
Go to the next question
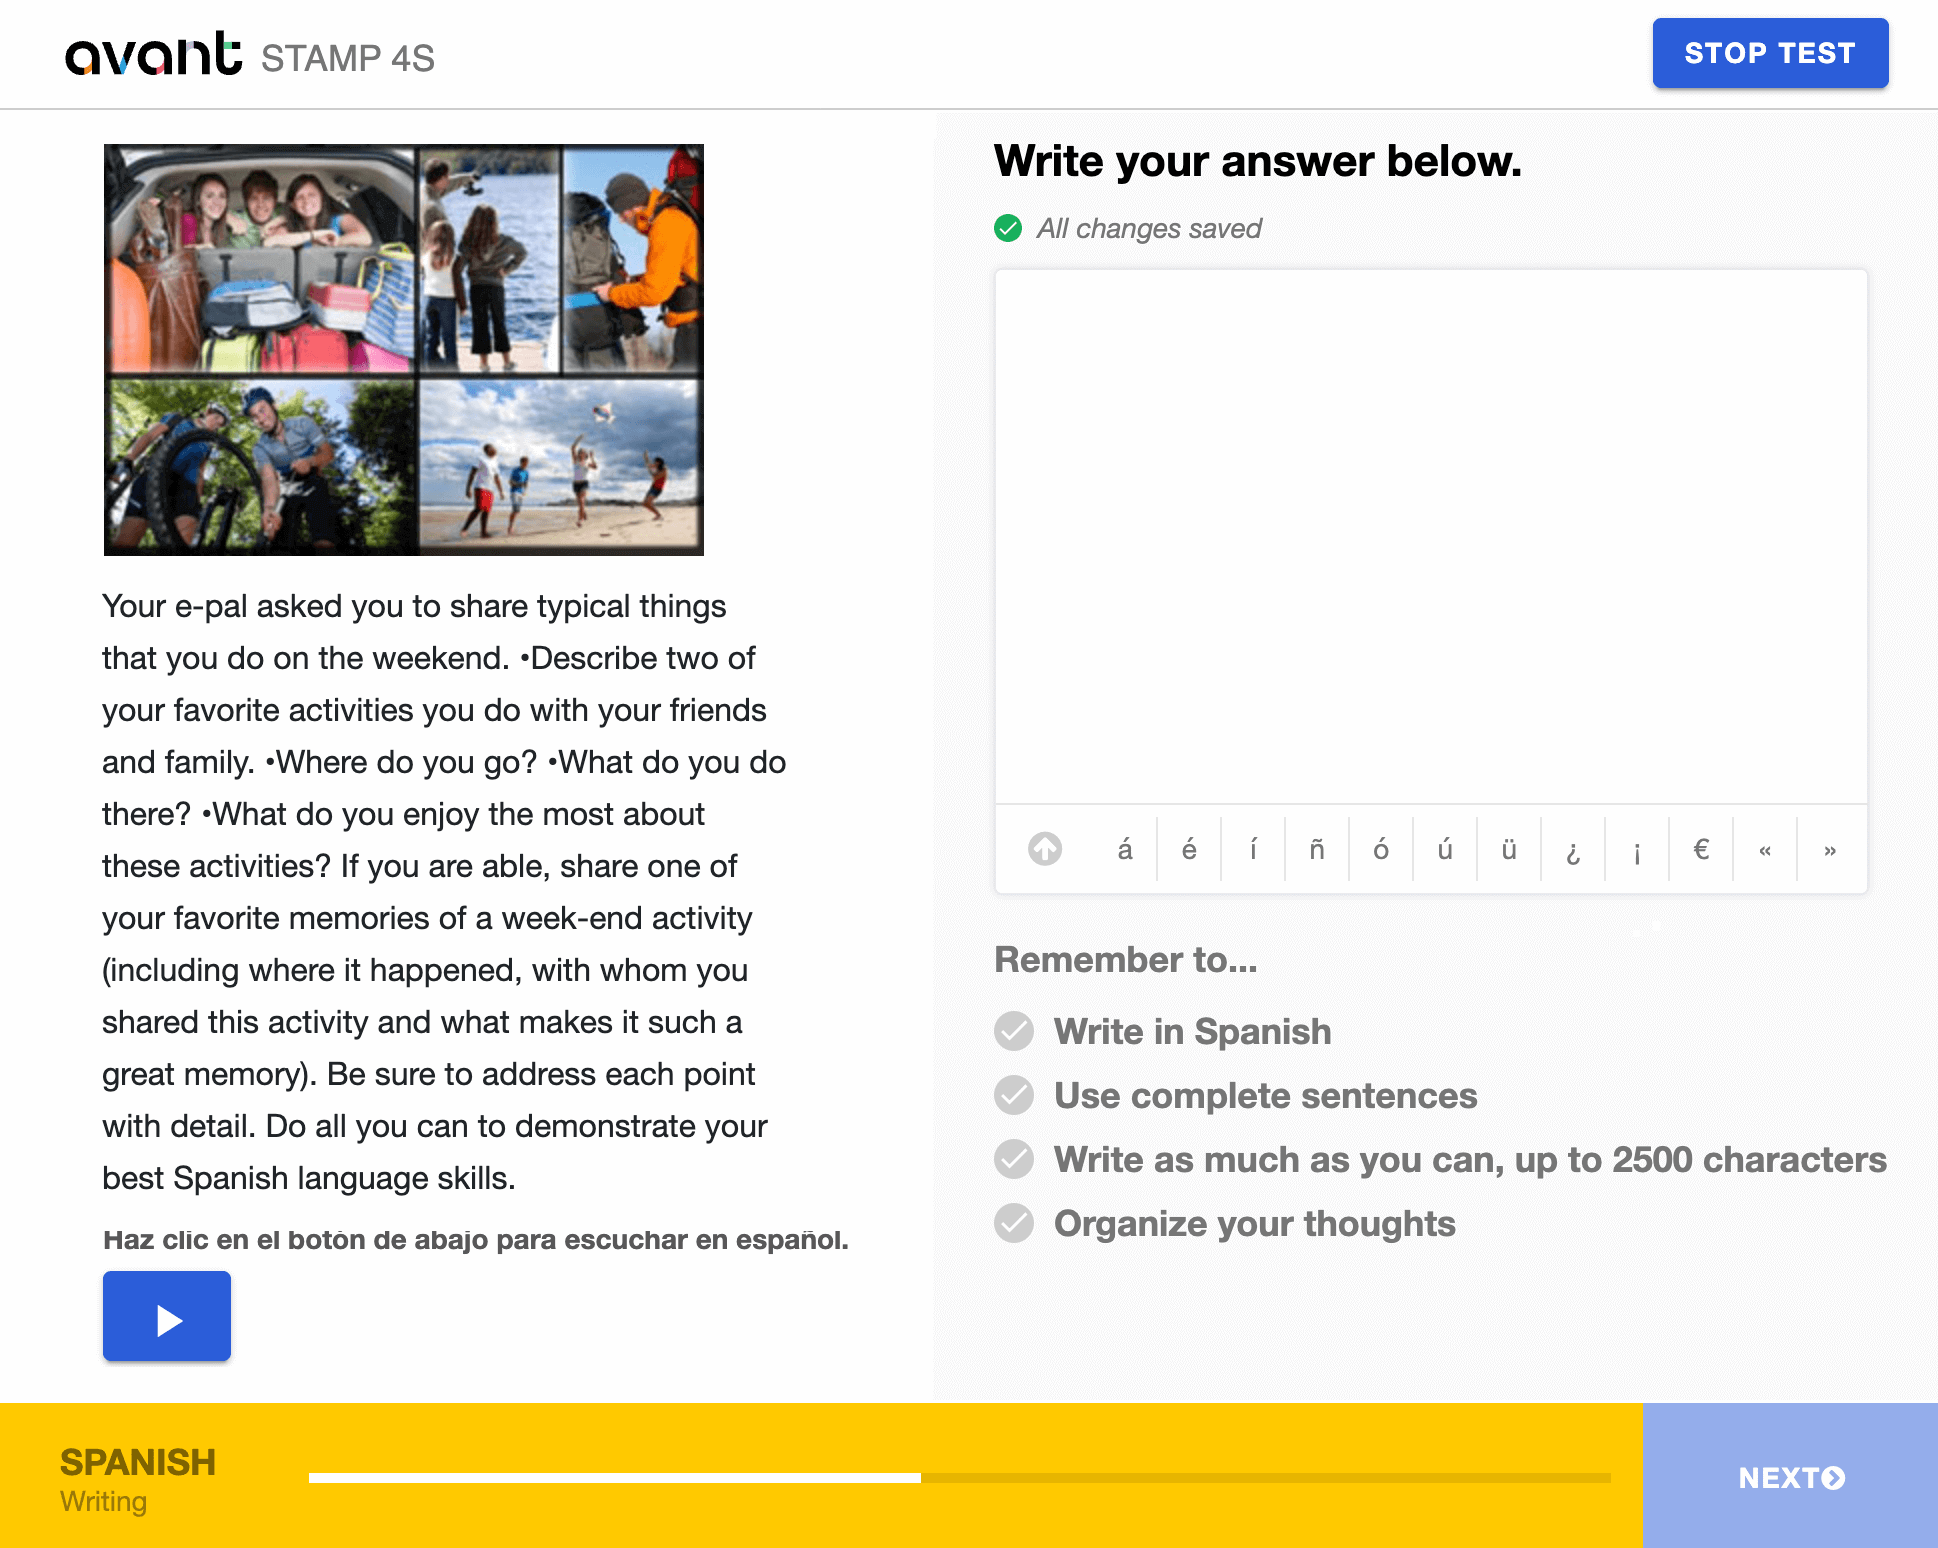(1790, 1477)
